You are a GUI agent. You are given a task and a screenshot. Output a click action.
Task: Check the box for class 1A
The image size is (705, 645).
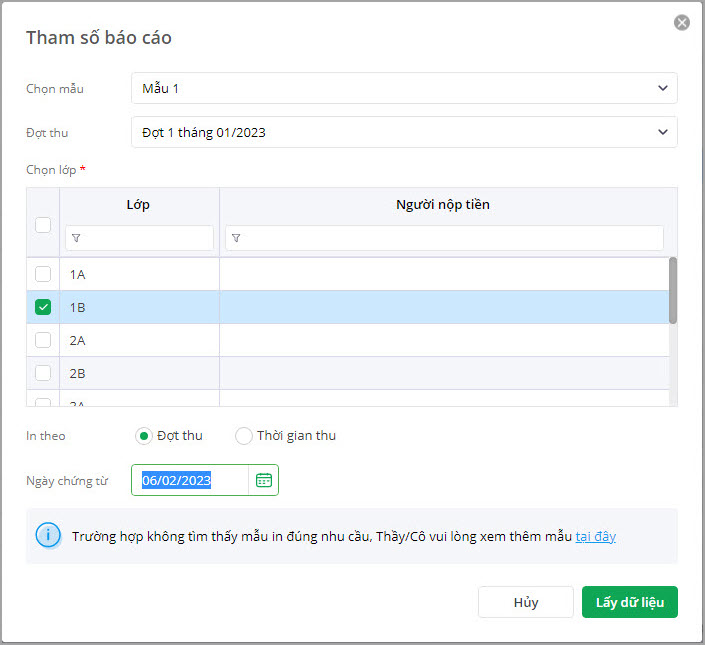coord(43,274)
